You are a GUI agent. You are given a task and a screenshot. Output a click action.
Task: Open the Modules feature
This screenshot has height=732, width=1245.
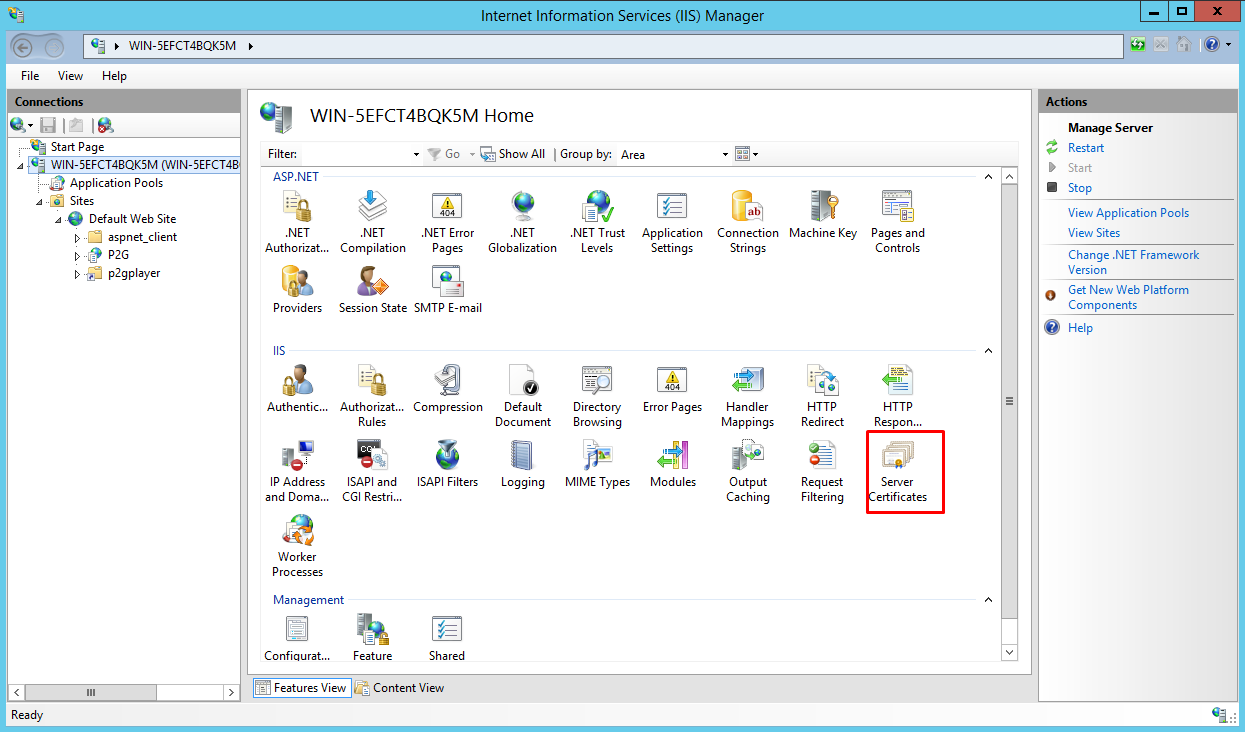(x=672, y=464)
